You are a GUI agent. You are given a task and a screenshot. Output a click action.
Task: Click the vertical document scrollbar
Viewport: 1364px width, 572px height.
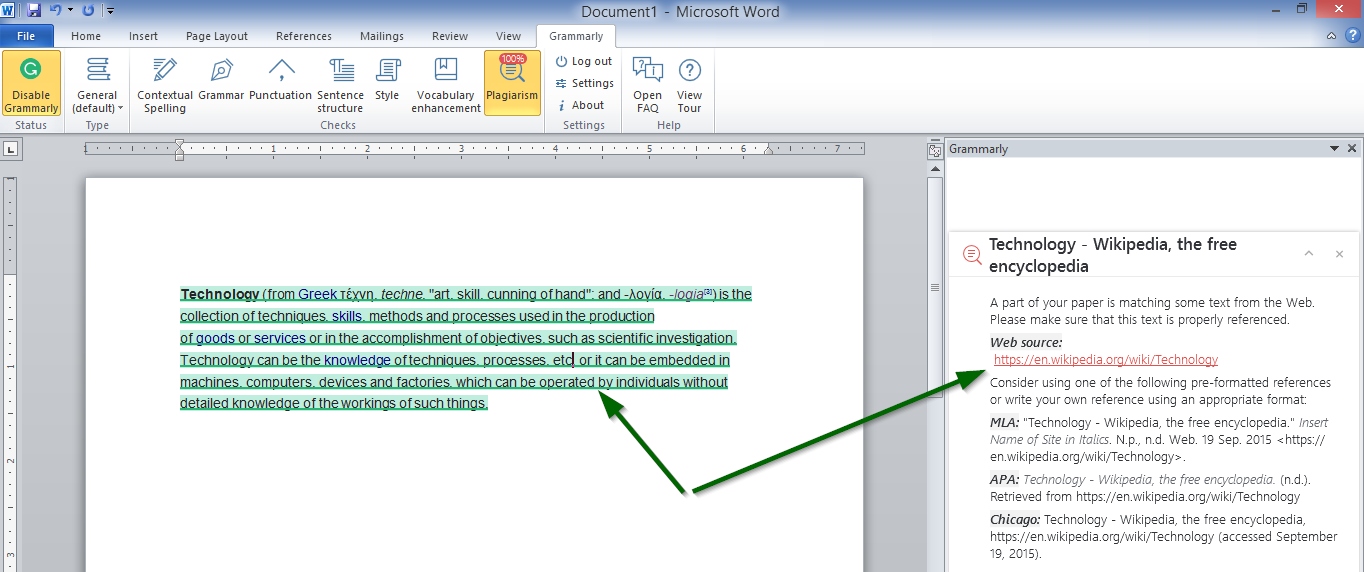(935, 287)
